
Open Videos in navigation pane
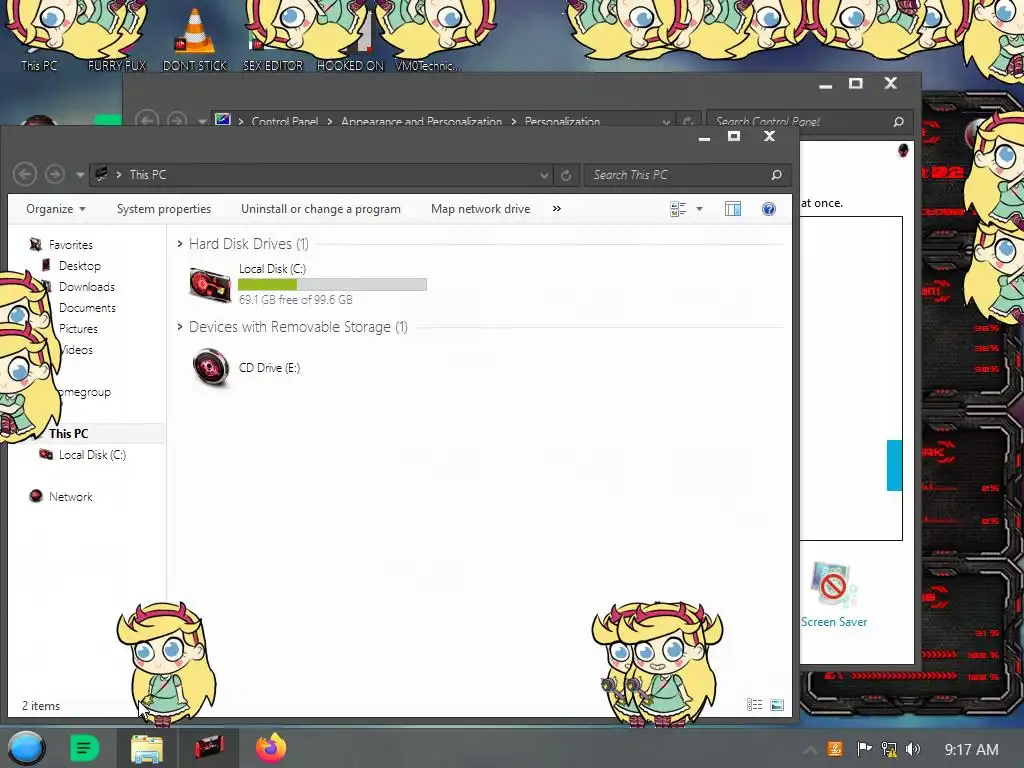[77, 349]
